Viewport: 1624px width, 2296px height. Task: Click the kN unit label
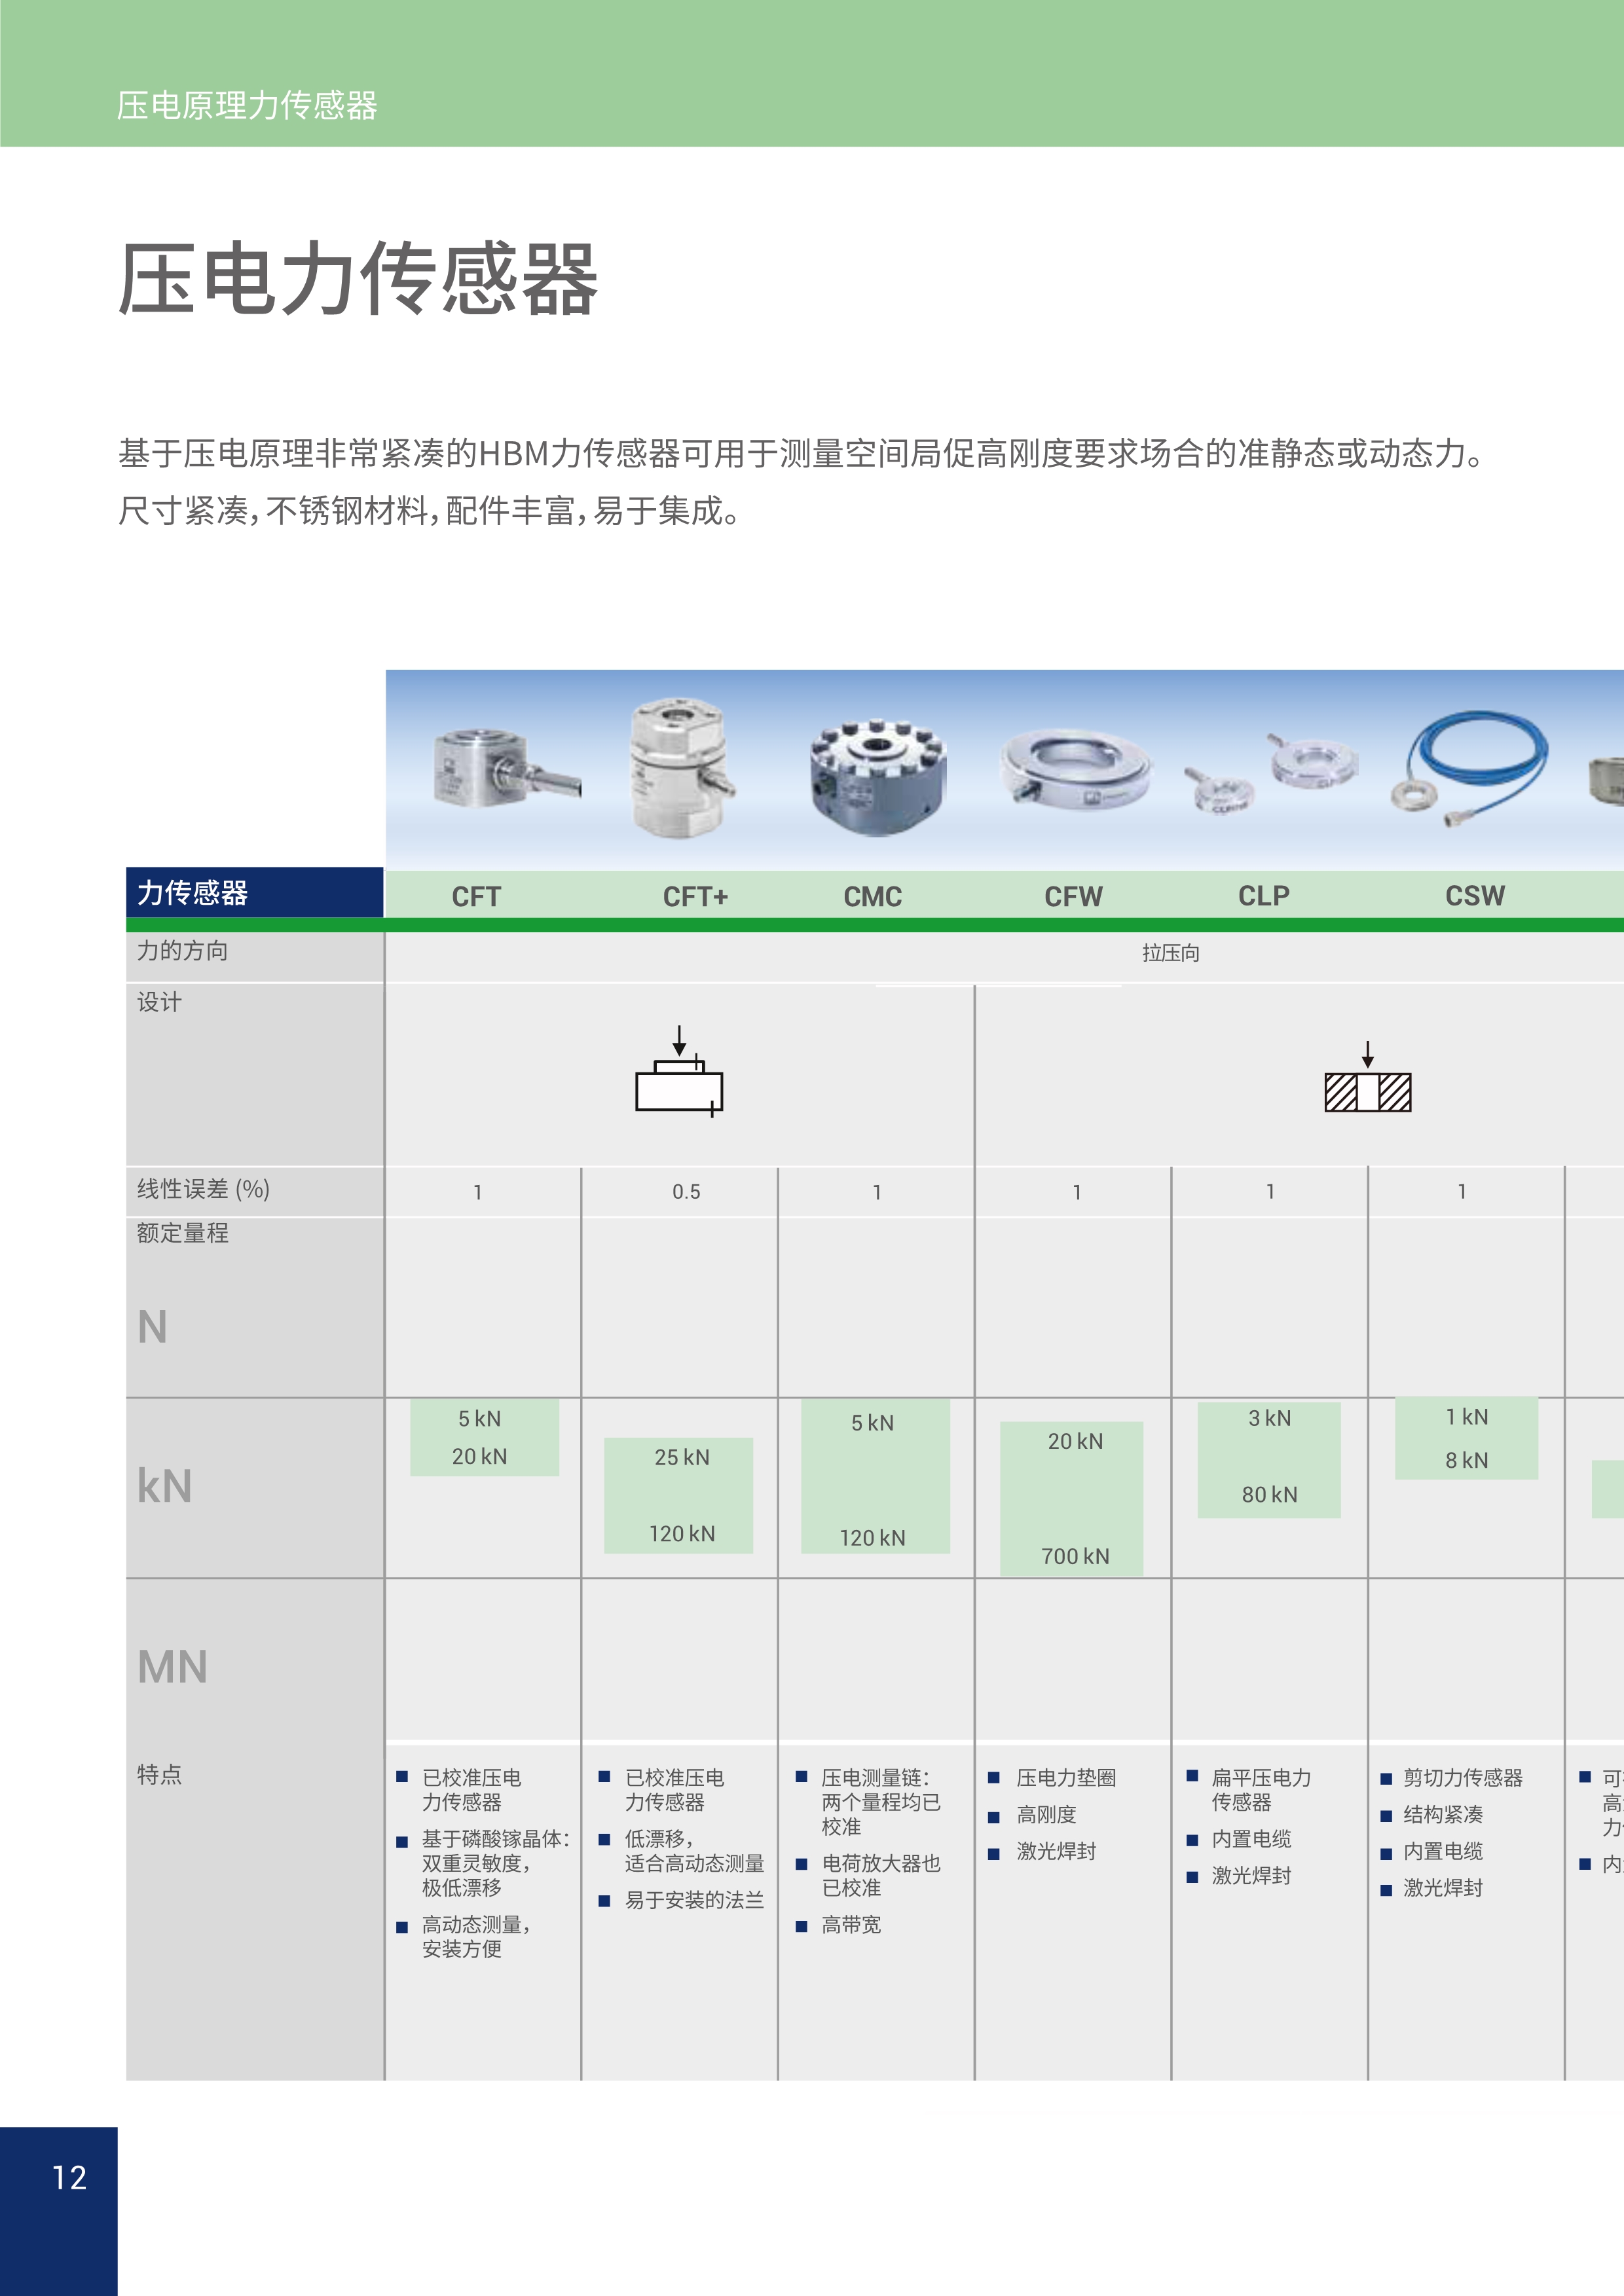pos(164,1486)
